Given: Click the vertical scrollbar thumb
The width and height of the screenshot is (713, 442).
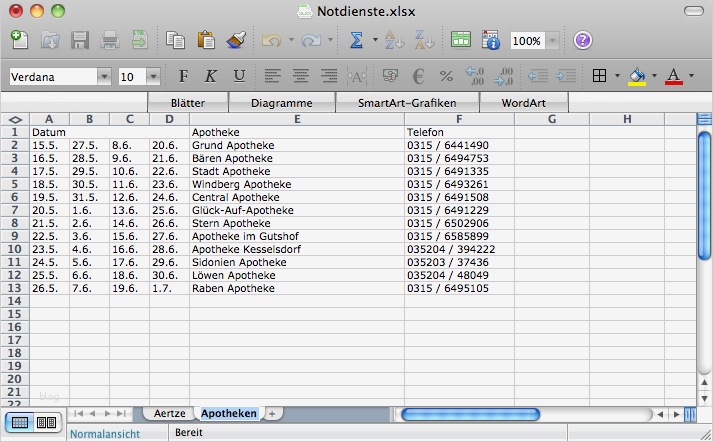Looking at the screenshot, I should click(704, 196).
